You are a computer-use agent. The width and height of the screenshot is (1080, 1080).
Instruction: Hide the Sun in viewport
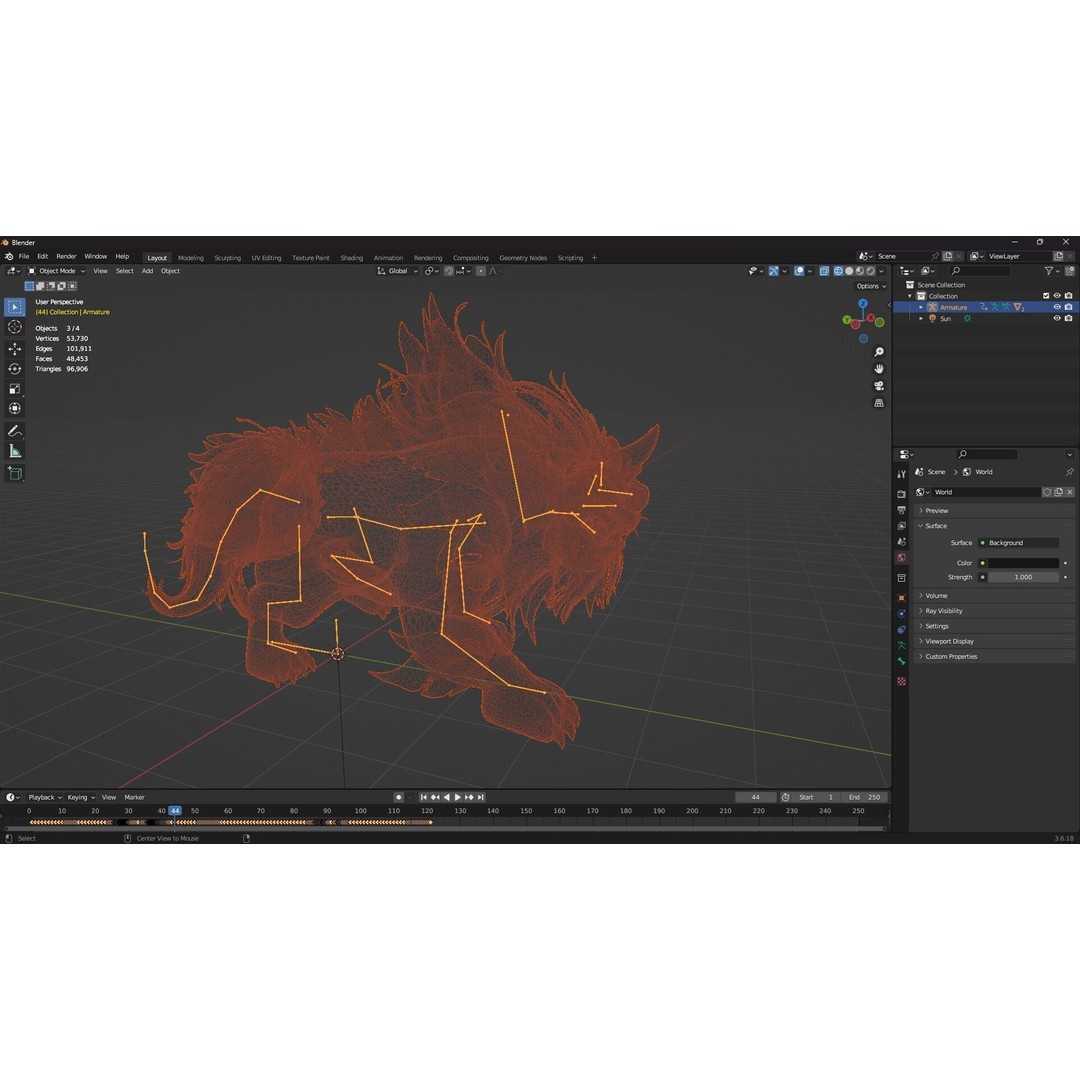click(x=1057, y=318)
